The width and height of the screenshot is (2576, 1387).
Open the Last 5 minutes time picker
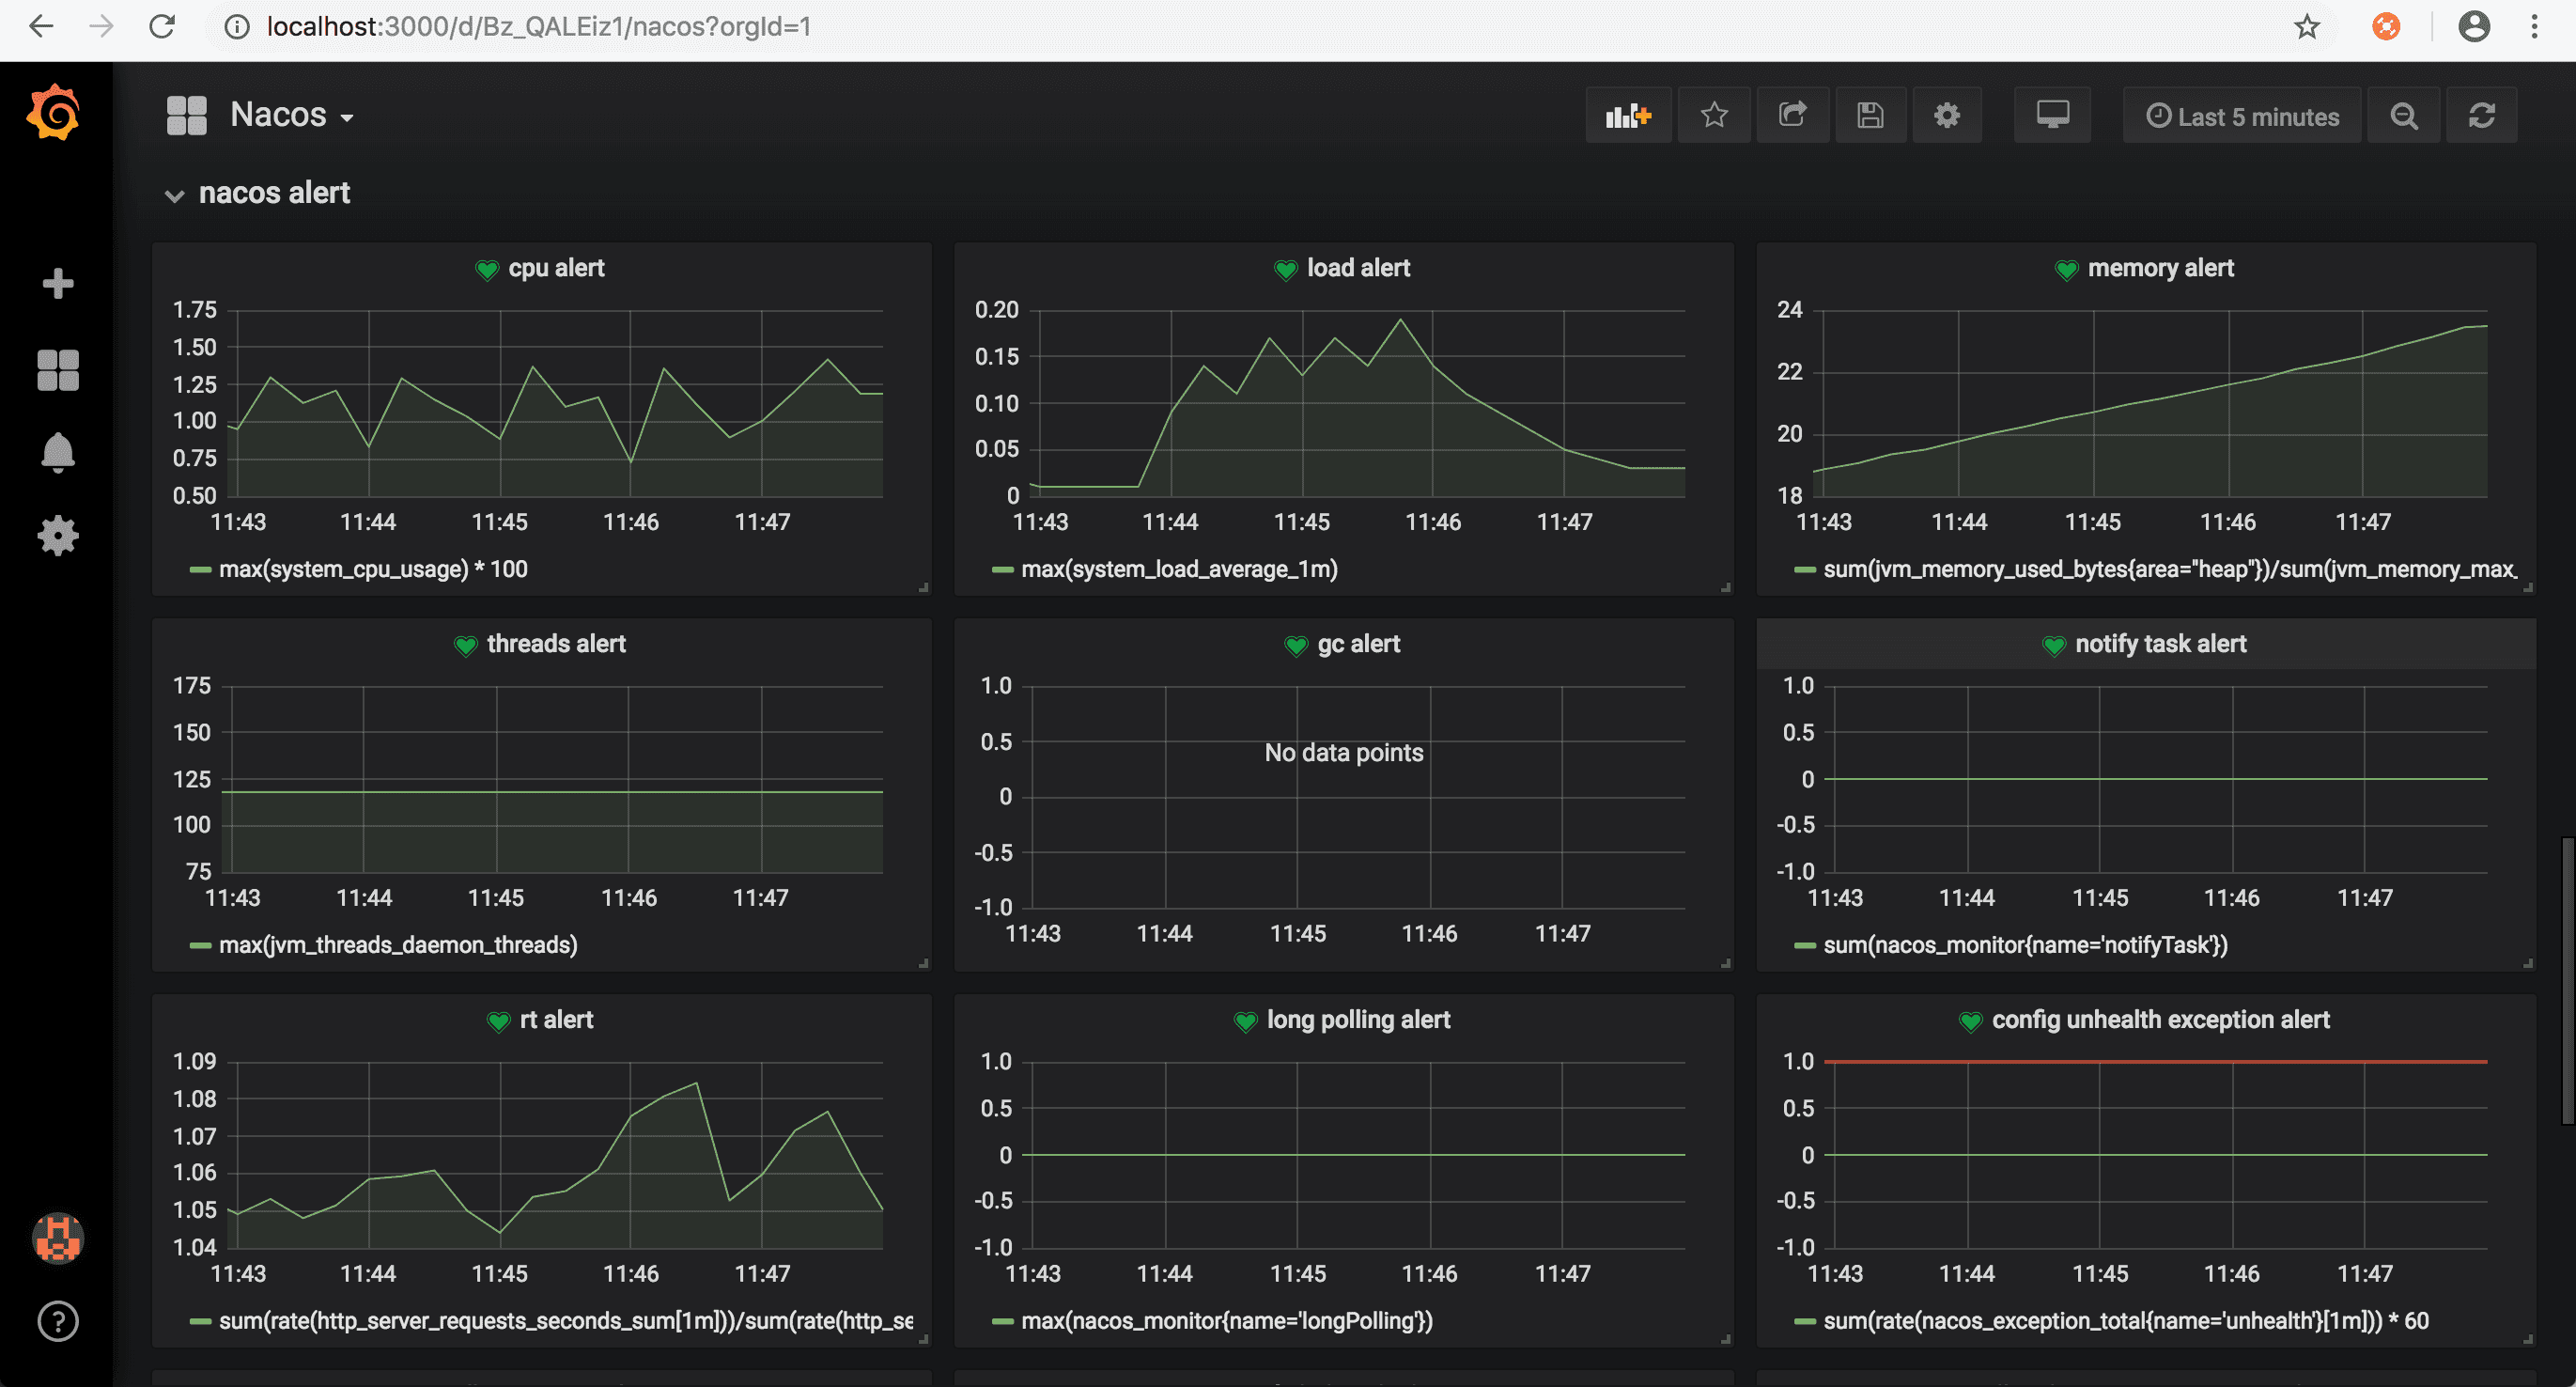(2242, 116)
